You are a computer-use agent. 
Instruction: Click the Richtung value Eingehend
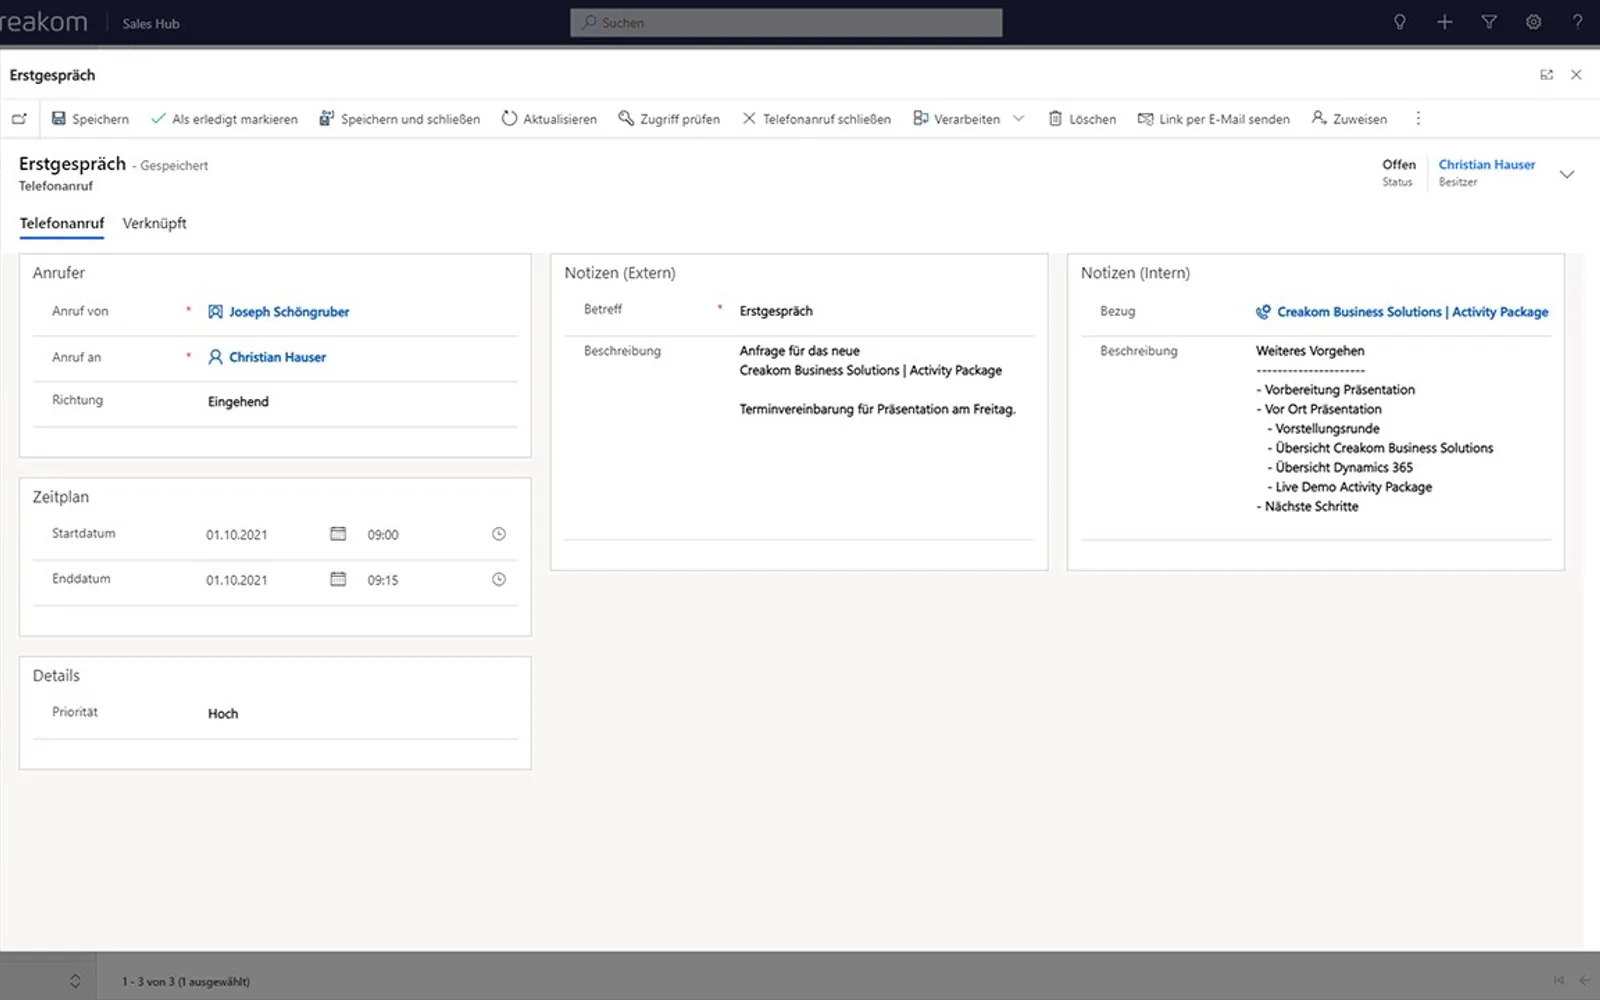tap(238, 402)
